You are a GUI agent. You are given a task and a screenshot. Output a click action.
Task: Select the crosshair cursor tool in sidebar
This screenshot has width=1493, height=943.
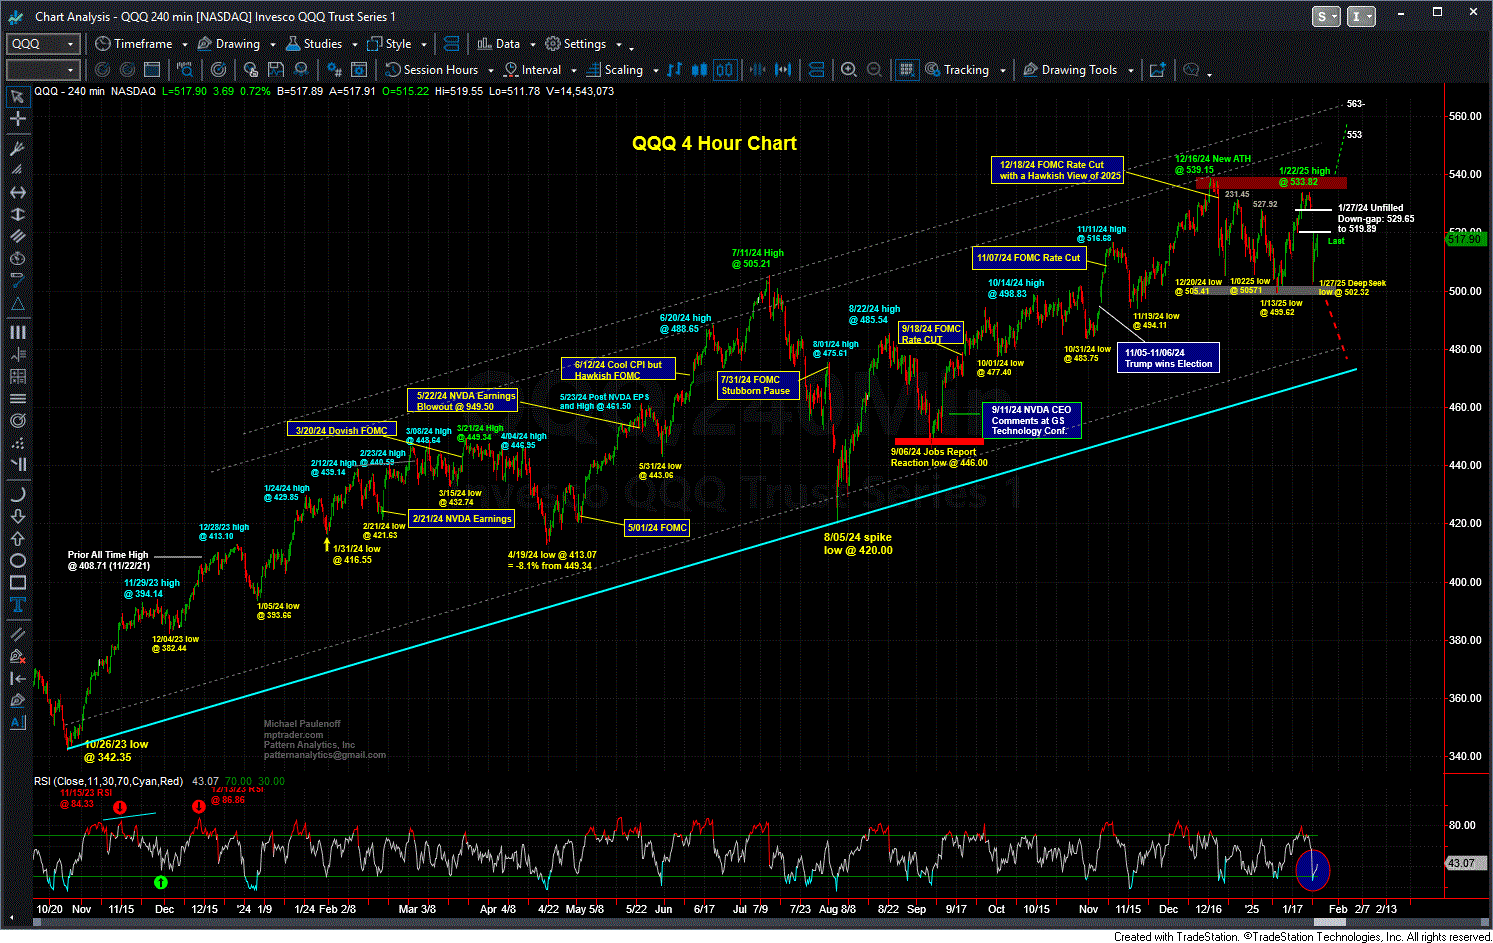(x=17, y=119)
